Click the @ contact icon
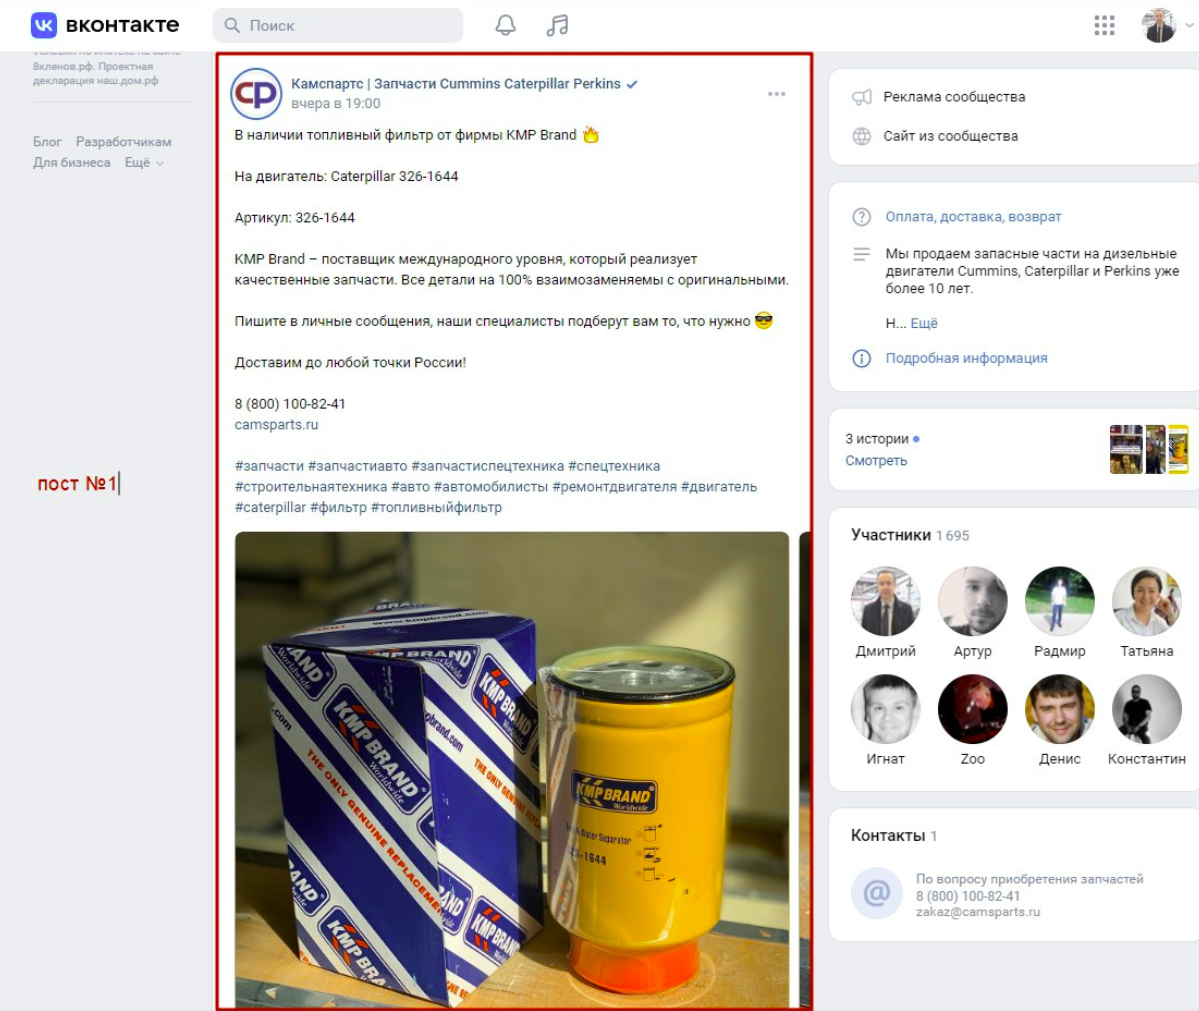The image size is (1199, 1011). pyautogui.click(x=877, y=892)
